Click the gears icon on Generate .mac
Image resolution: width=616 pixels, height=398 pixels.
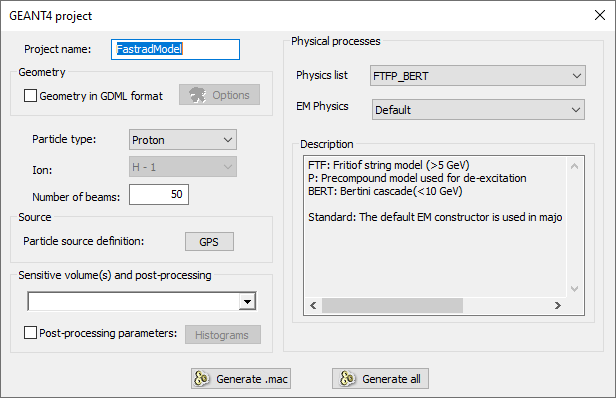202,379
